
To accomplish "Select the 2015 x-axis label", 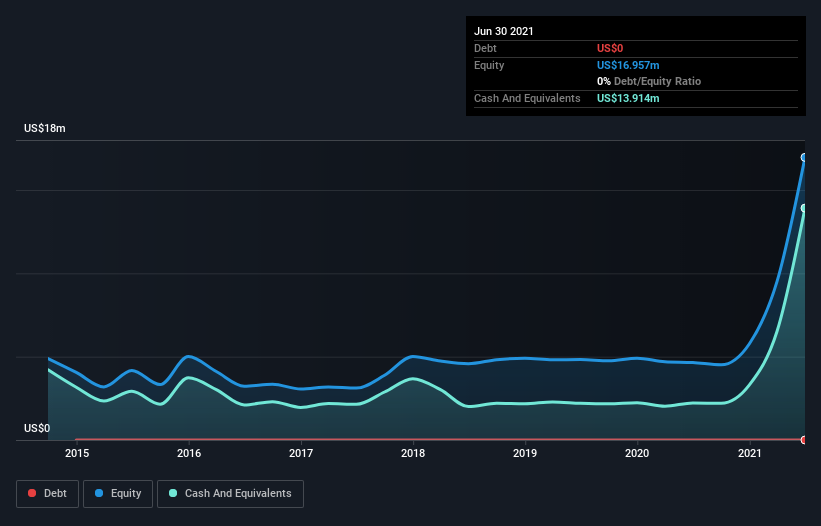I will coord(77,453).
